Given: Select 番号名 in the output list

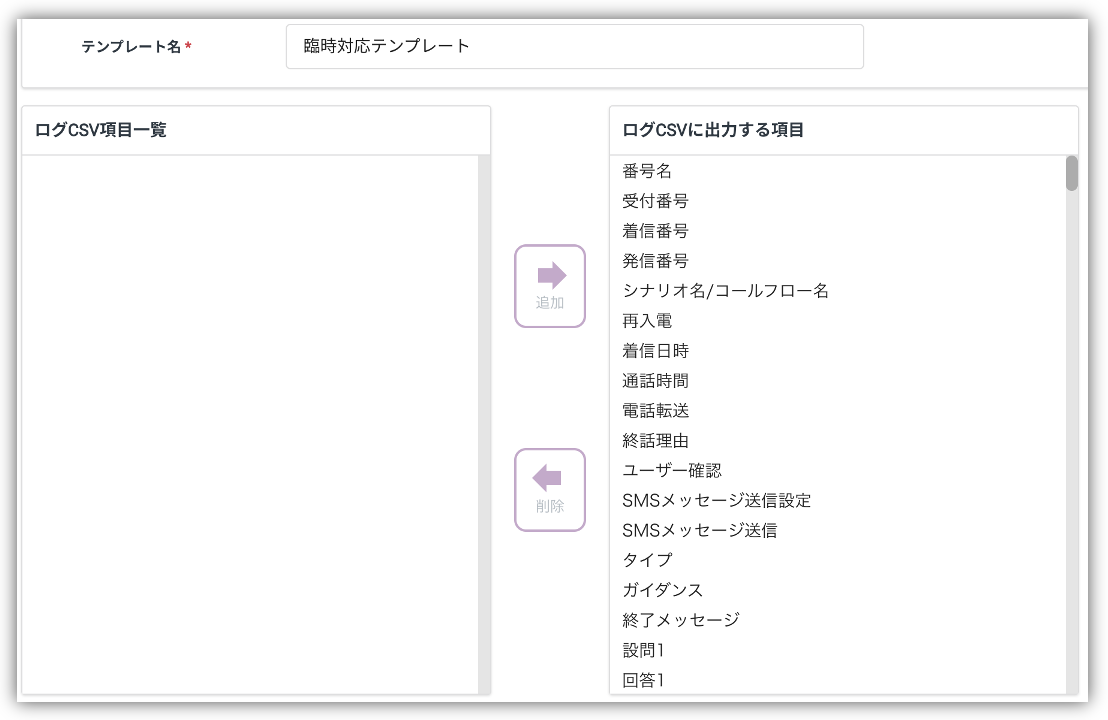Looking at the screenshot, I should coord(647,172).
